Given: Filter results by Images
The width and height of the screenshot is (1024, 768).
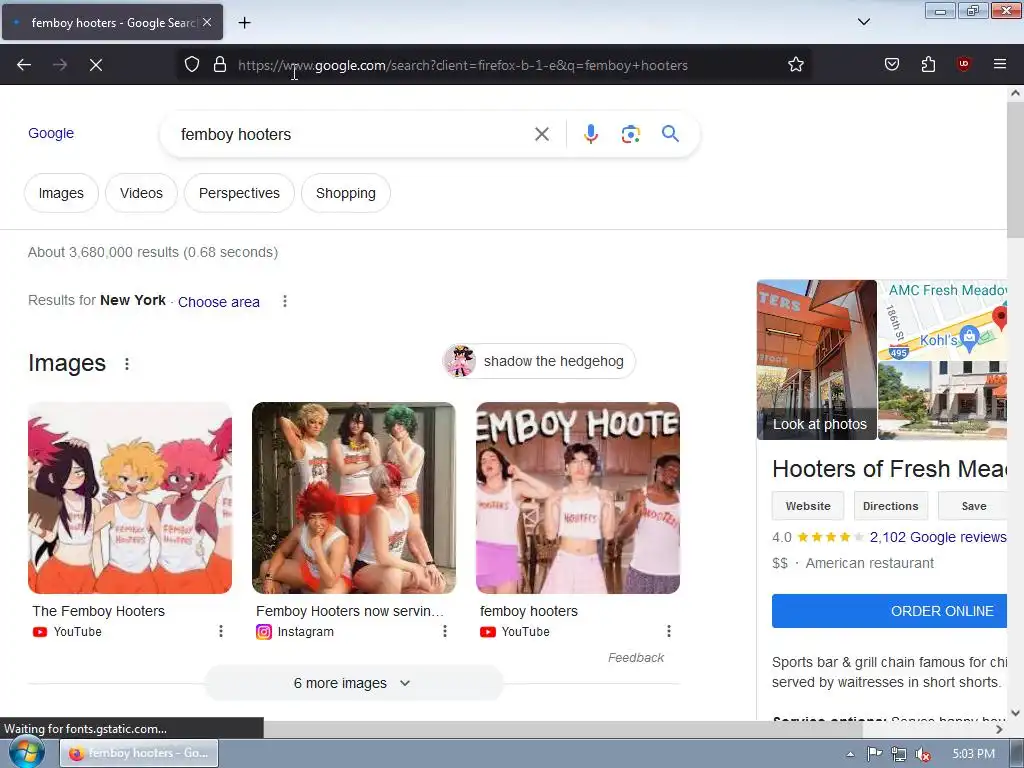Looking at the screenshot, I should tap(61, 193).
